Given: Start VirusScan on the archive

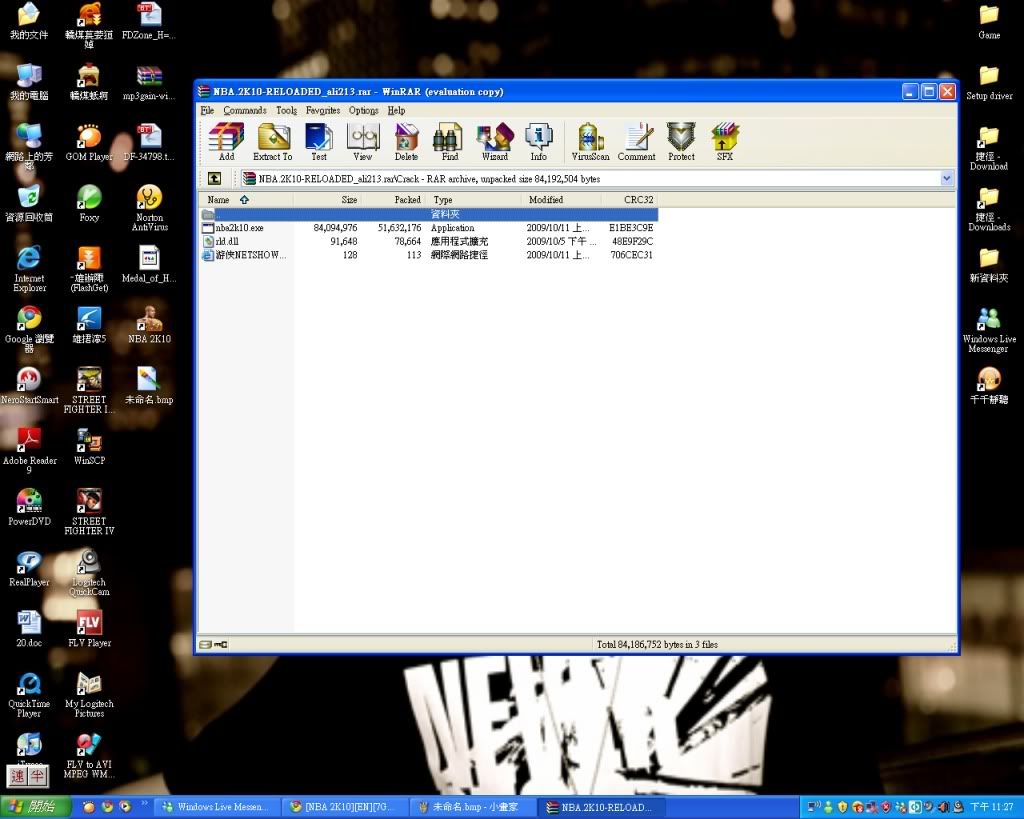Looking at the screenshot, I should click(590, 141).
